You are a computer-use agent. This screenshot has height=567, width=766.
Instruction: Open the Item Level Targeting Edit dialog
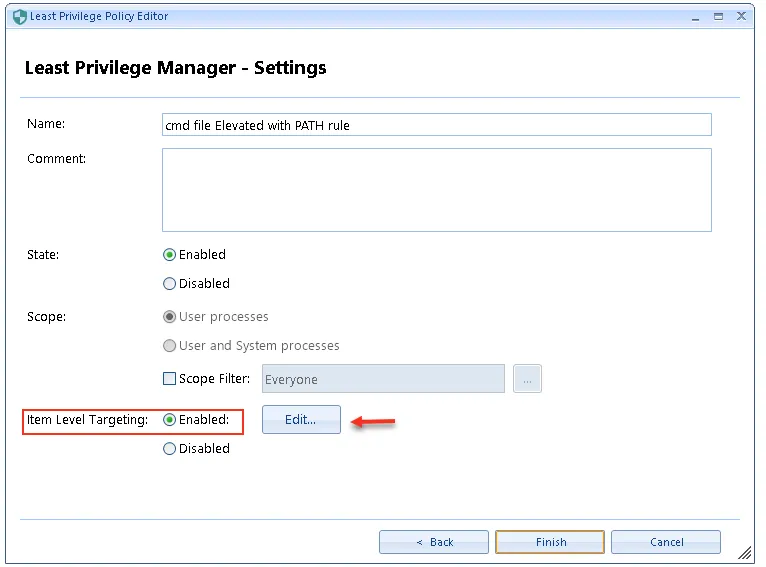[x=301, y=420]
